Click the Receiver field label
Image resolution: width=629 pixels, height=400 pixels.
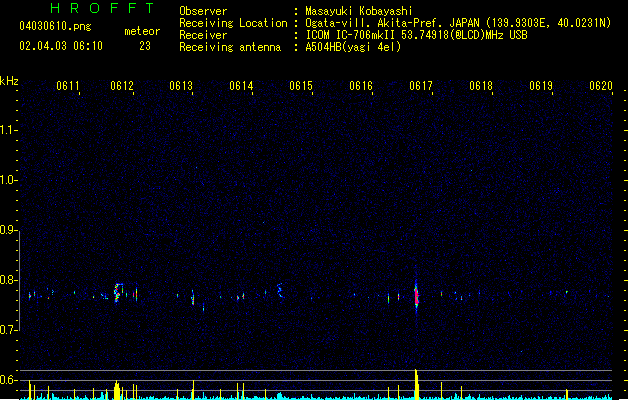click(x=203, y=35)
